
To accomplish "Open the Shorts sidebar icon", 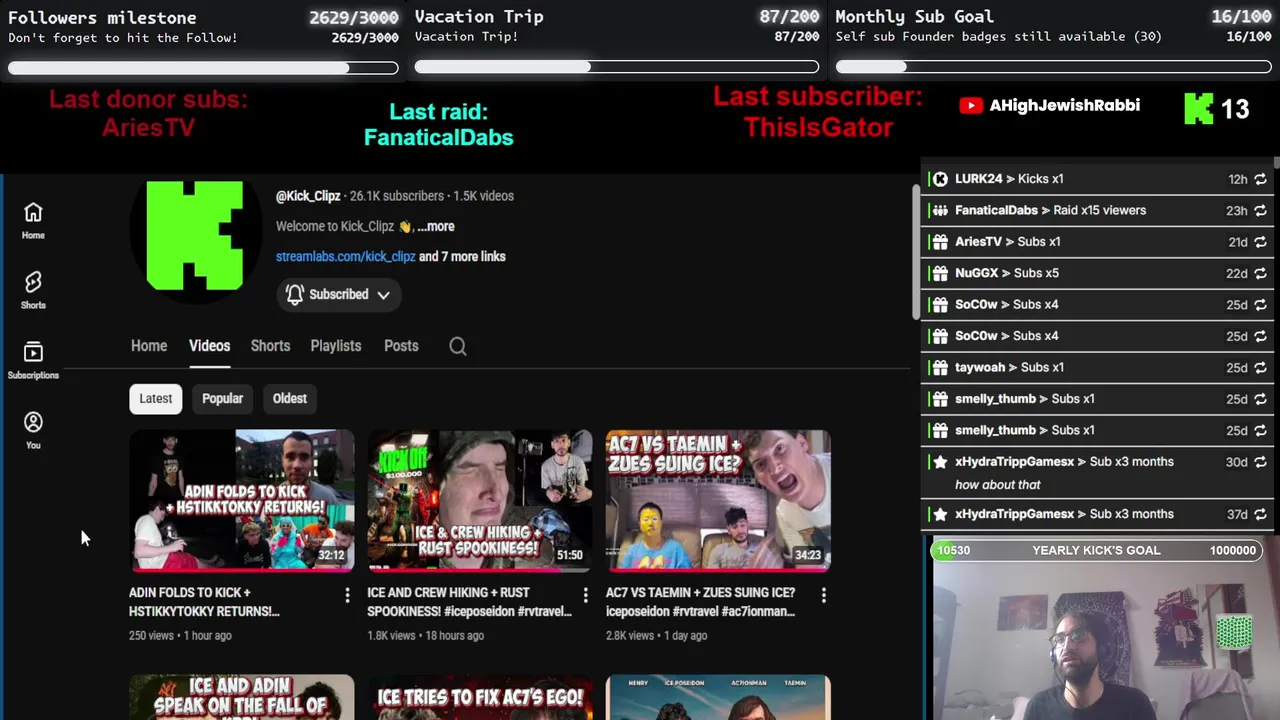I will point(33,290).
